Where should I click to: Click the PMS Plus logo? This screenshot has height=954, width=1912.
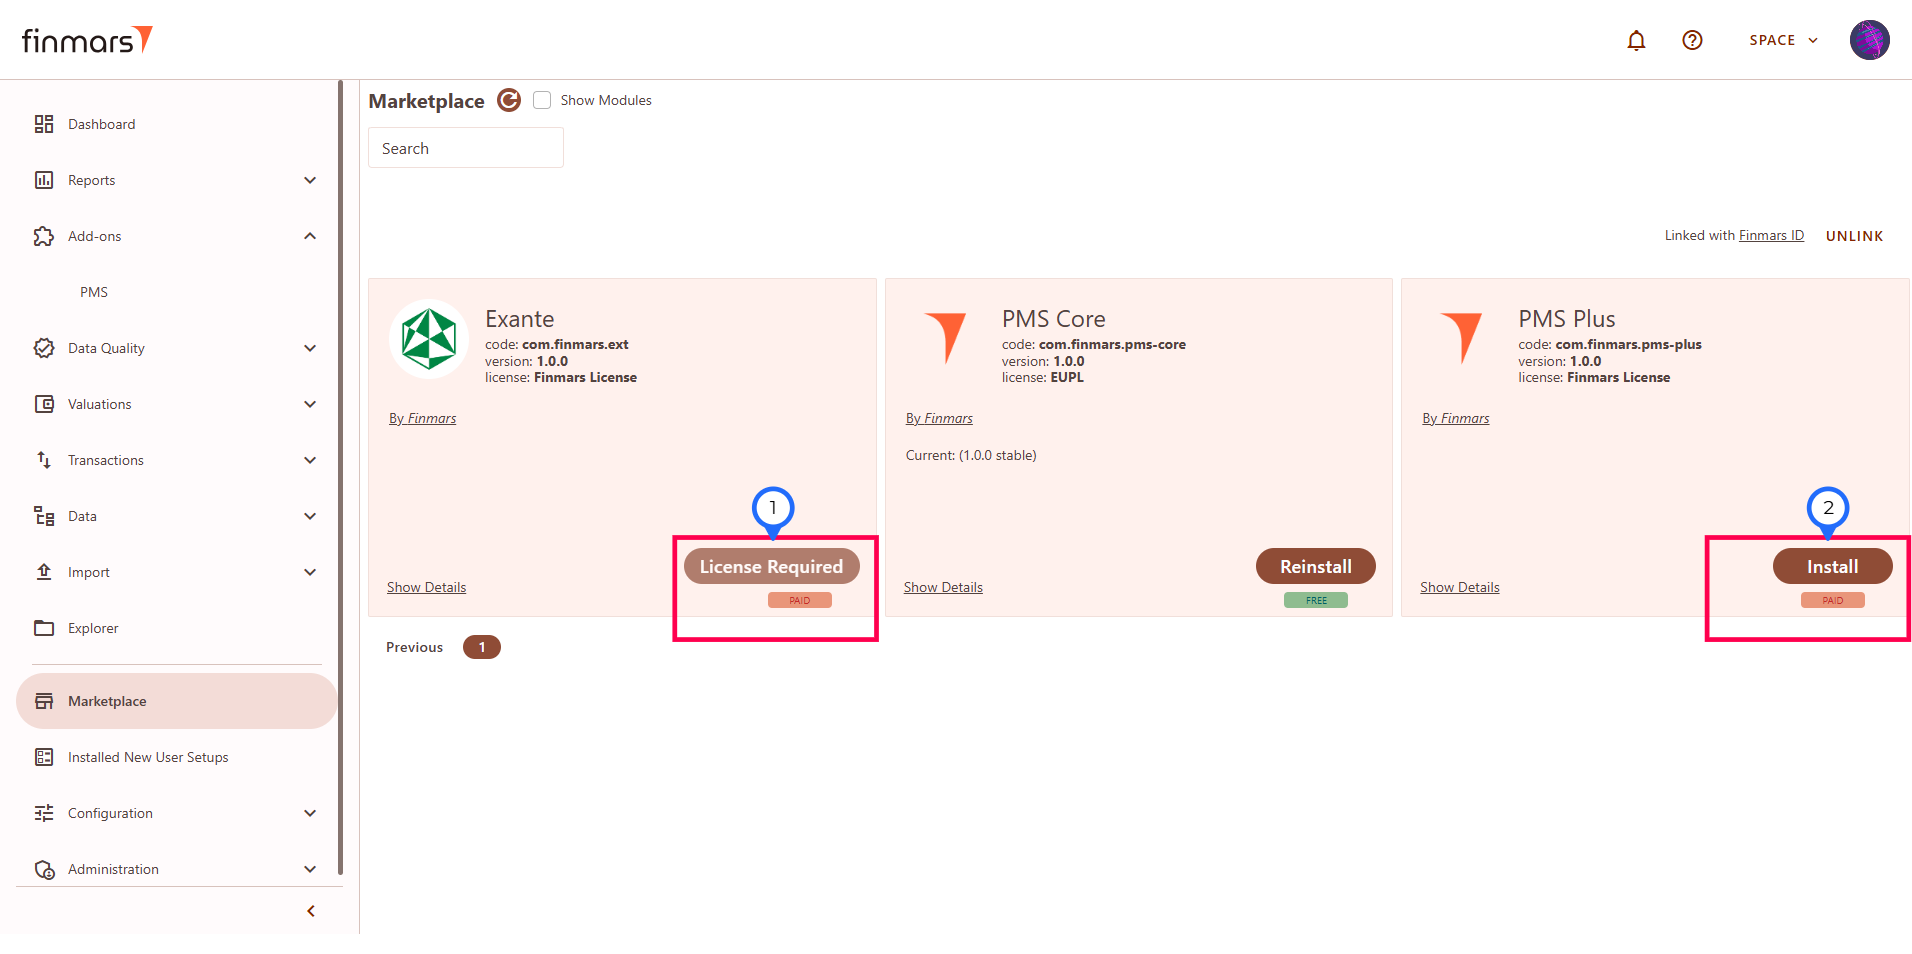1462,338
